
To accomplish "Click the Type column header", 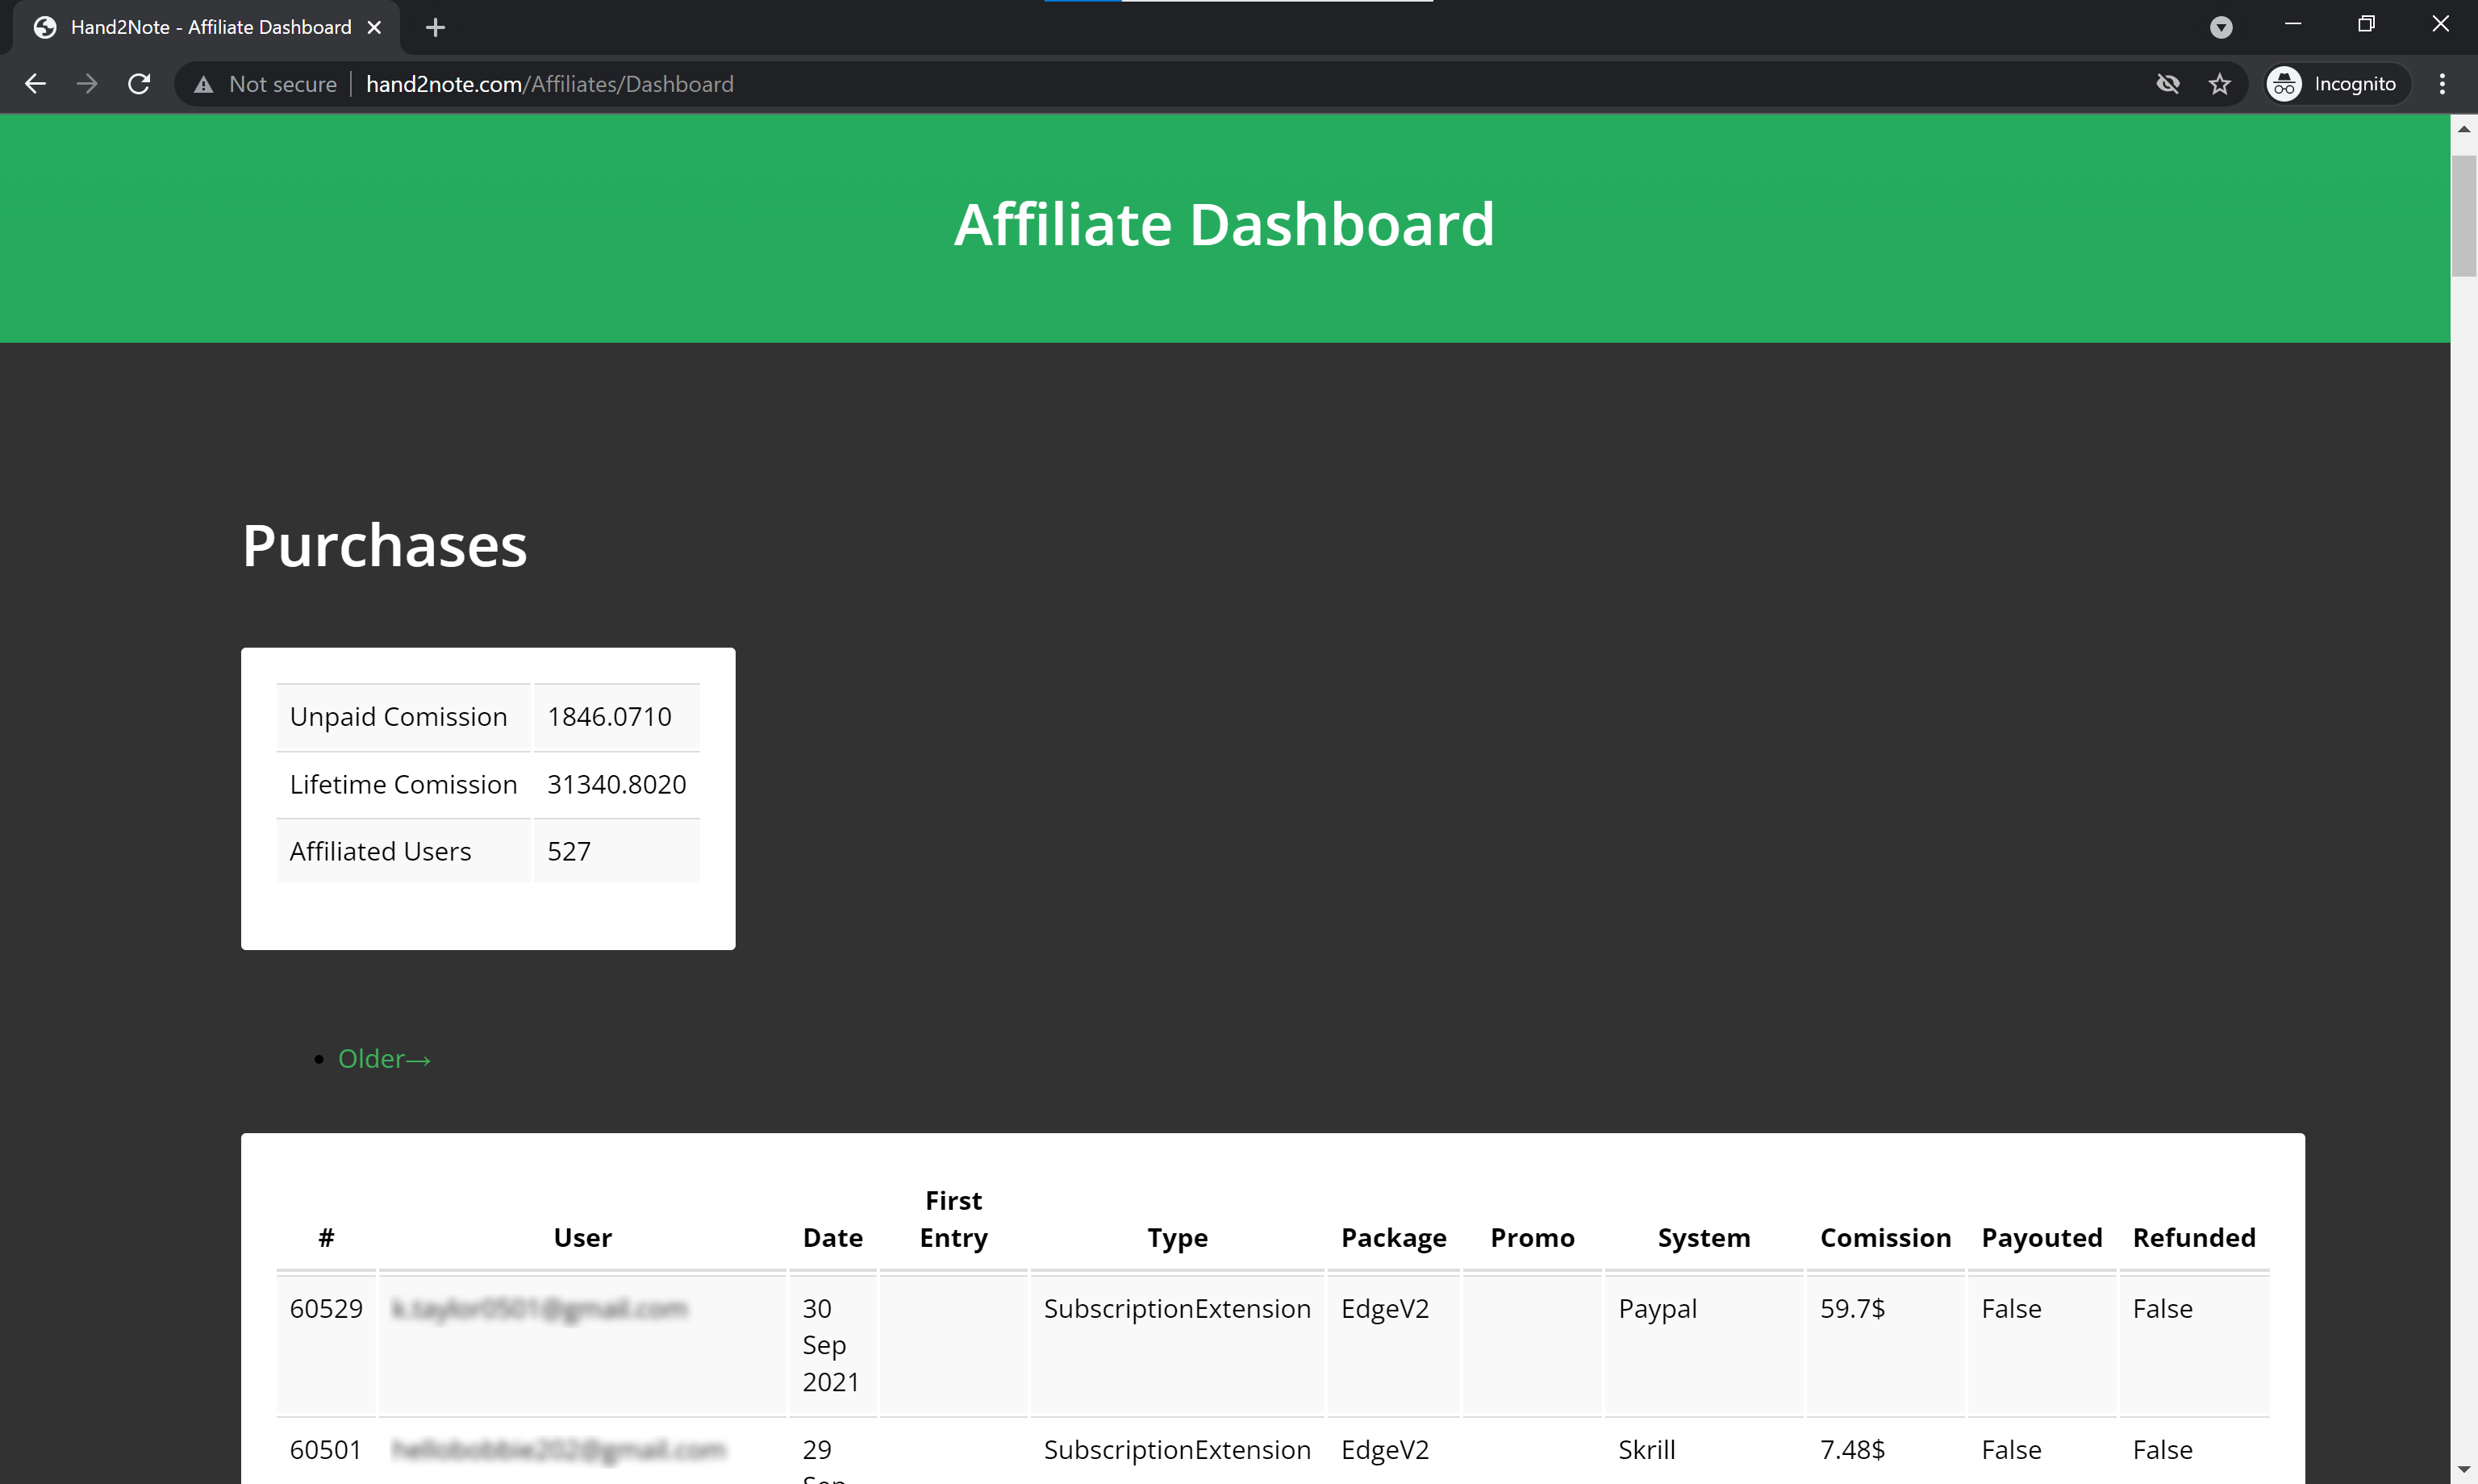I will pos(1177,1238).
